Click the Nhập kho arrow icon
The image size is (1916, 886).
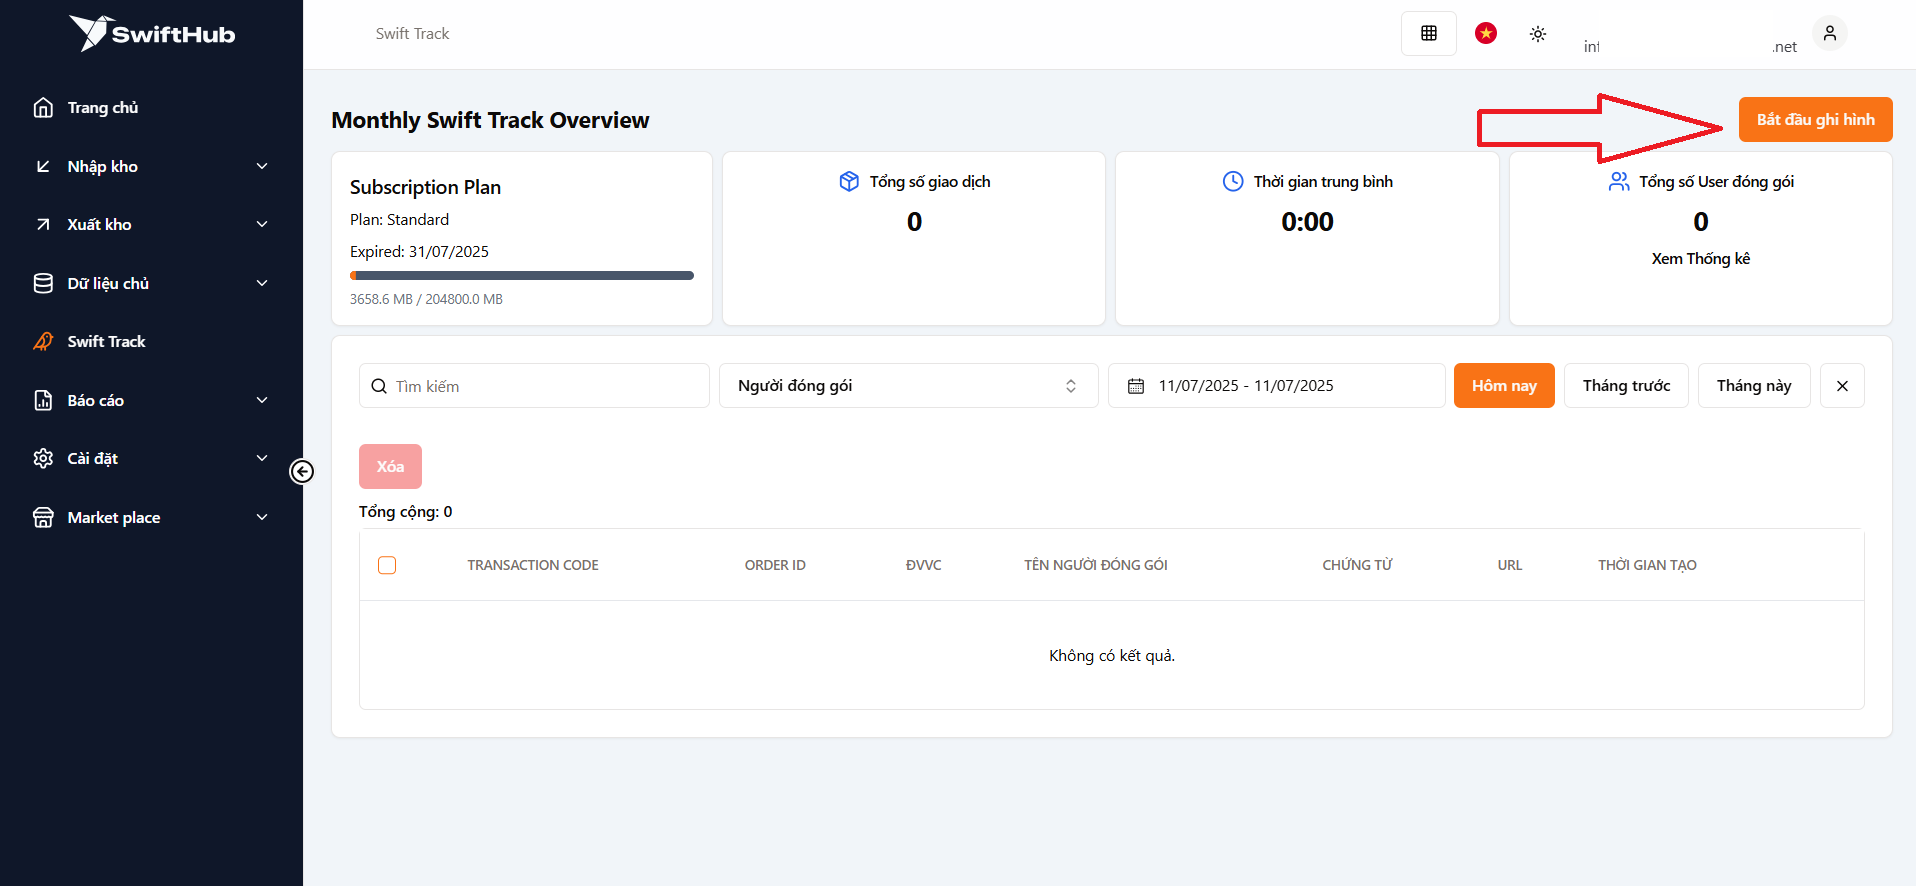[43, 166]
